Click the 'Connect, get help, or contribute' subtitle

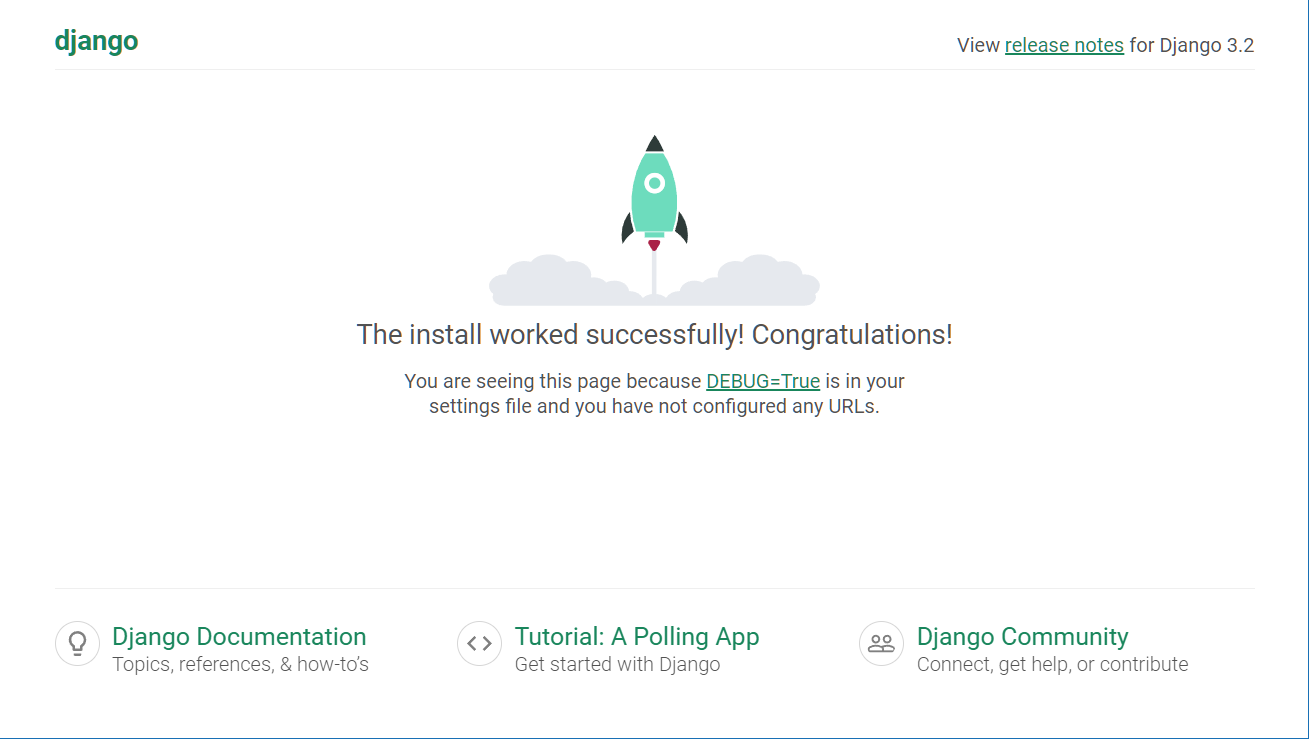[1052, 664]
